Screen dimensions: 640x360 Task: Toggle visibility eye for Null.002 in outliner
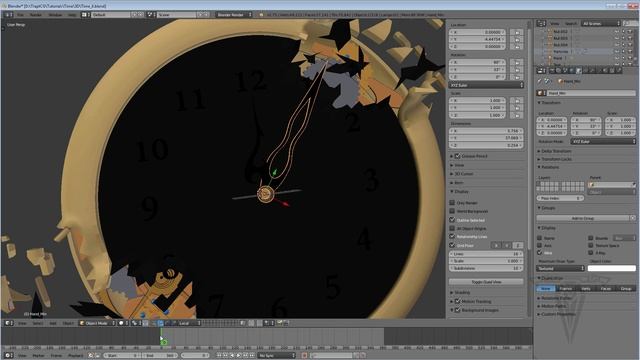tap(617, 31)
